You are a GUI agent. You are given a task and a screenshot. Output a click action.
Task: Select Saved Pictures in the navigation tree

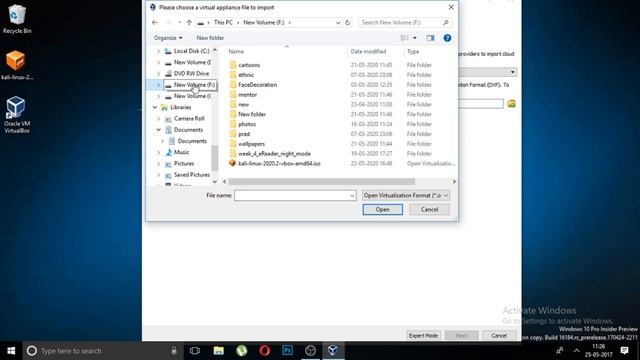pyautogui.click(x=191, y=175)
